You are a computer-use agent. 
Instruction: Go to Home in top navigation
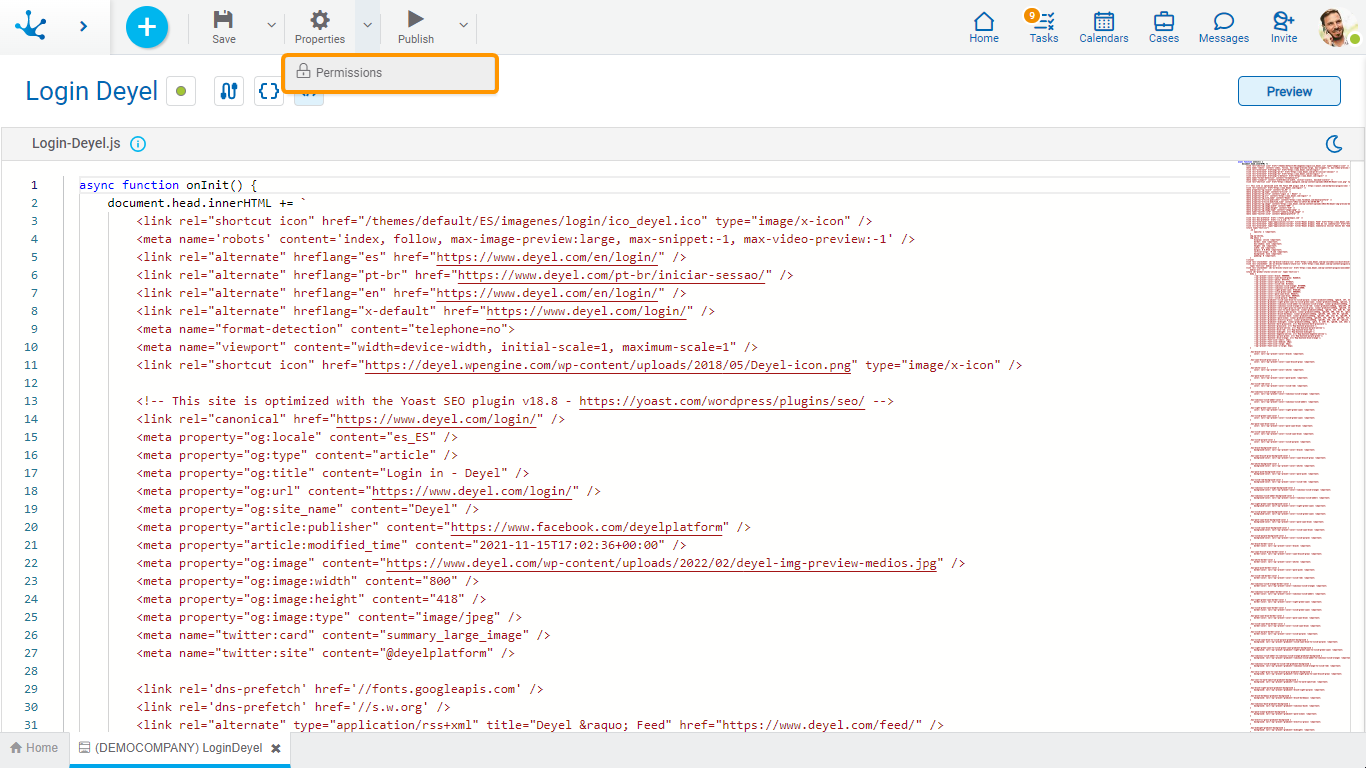tap(984, 27)
